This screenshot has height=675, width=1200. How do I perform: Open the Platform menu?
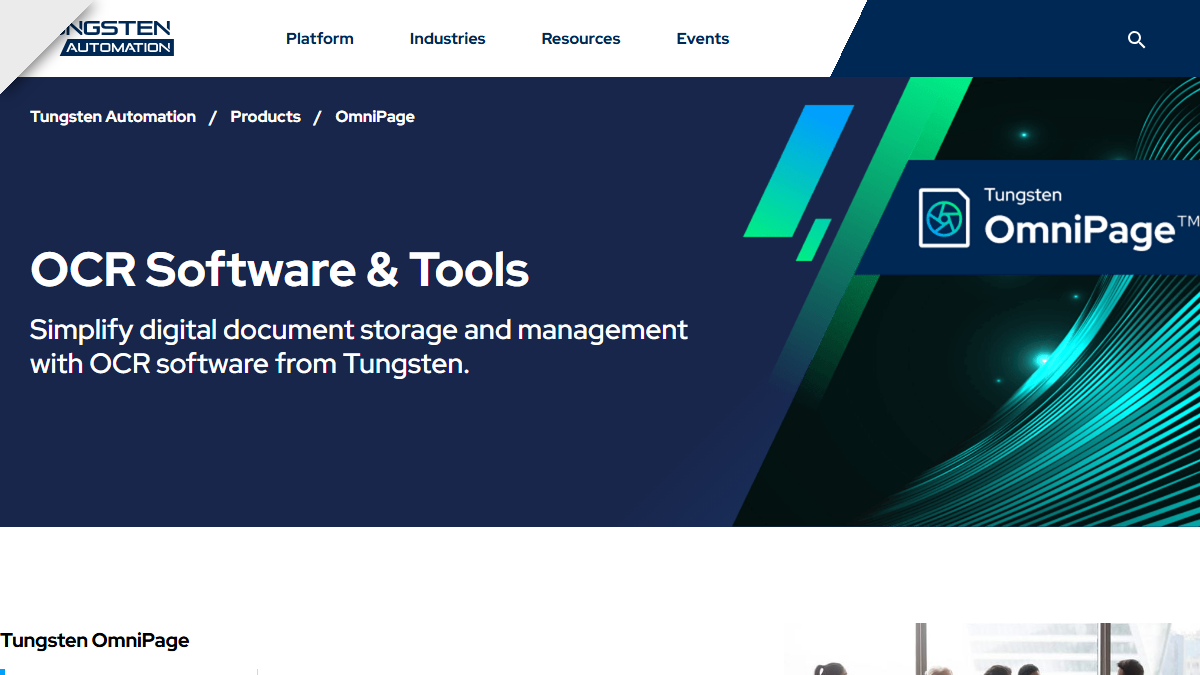[x=320, y=39]
